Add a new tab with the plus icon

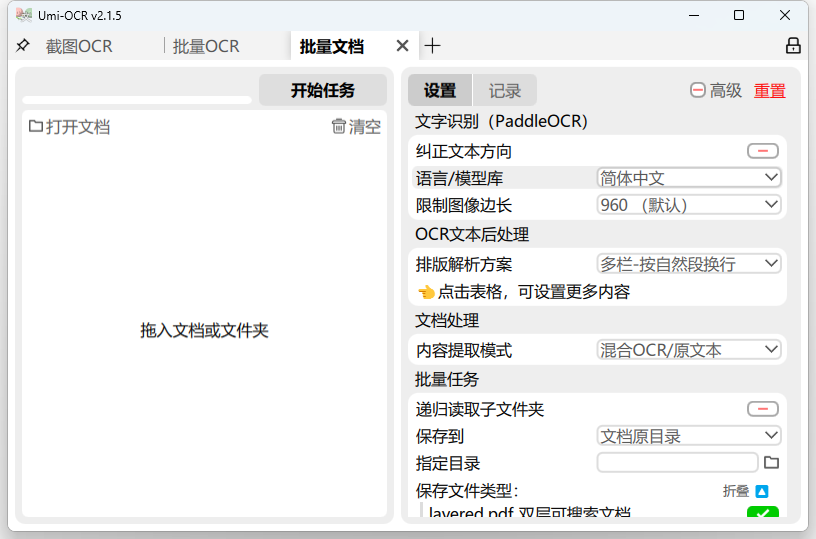[x=432, y=46]
